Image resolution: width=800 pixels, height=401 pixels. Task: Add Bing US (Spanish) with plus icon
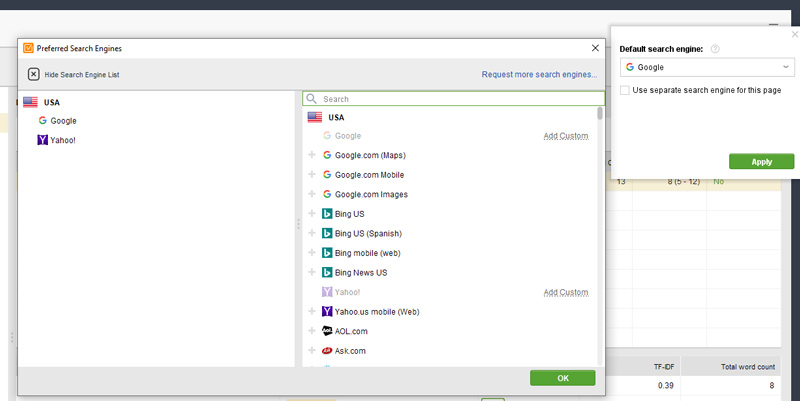pyautogui.click(x=312, y=233)
